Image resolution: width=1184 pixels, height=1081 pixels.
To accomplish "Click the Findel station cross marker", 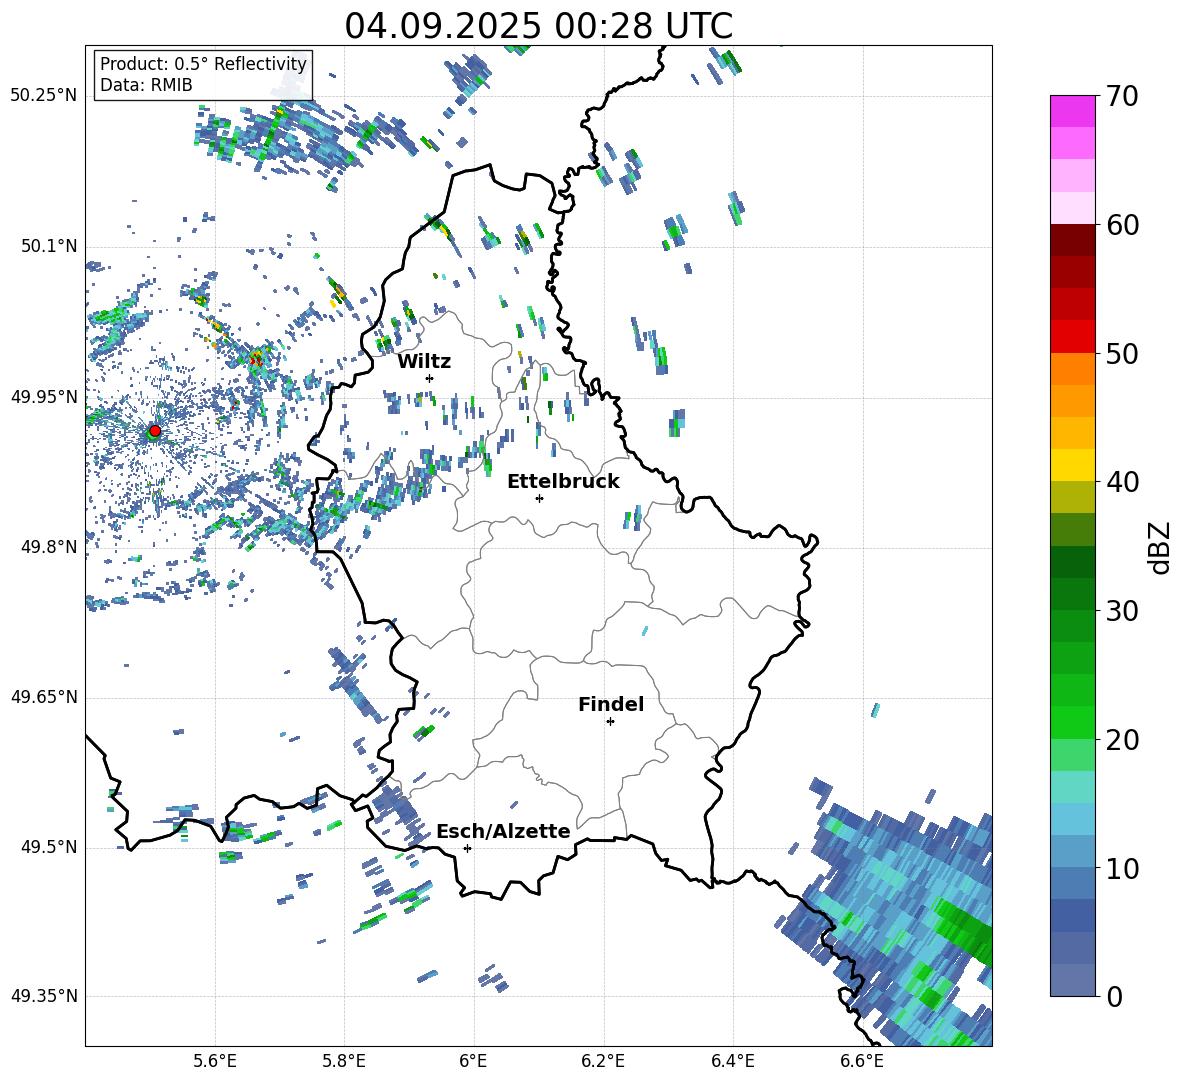I will (x=610, y=722).
